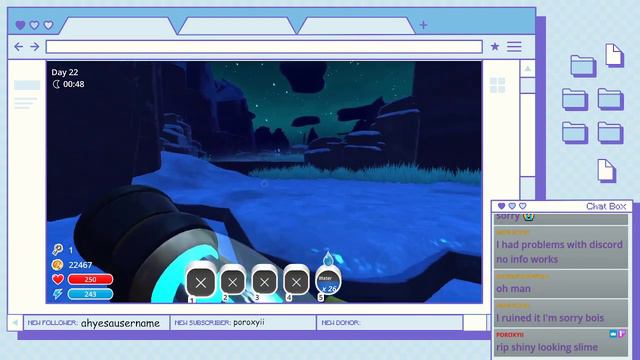Click the POROXYII username in chat
Image resolution: width=640 pixels, height=360 pixels.
pyautogui.click(x=510, y=335)
